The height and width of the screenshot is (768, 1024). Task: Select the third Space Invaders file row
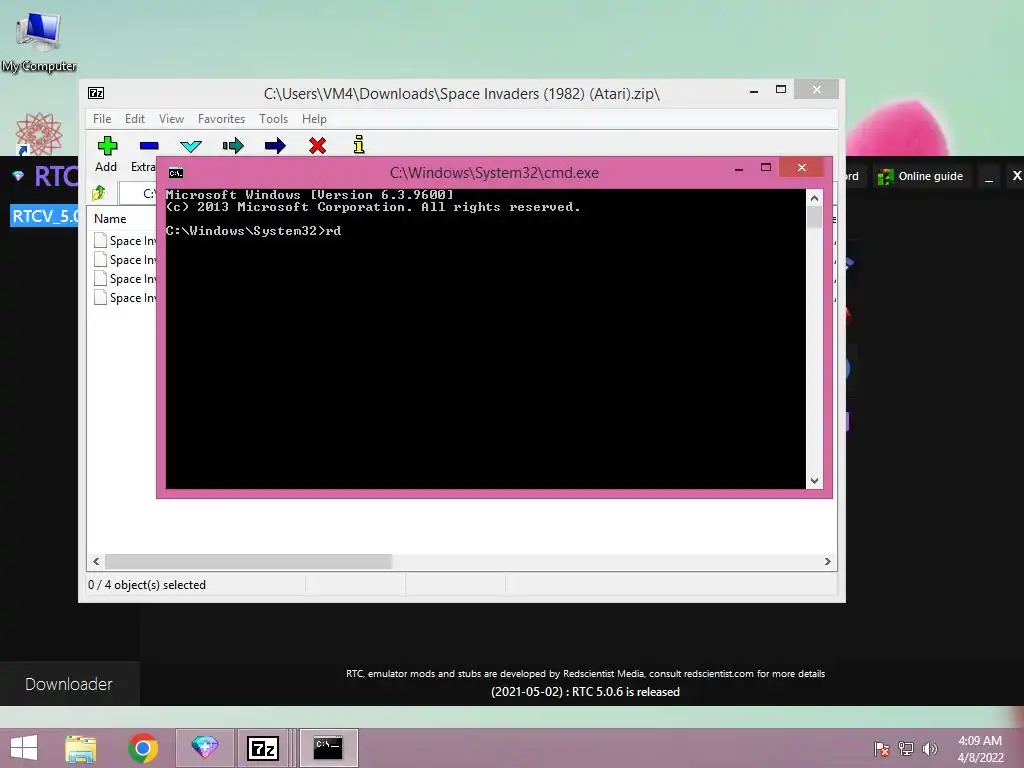(x=125, y=278)
